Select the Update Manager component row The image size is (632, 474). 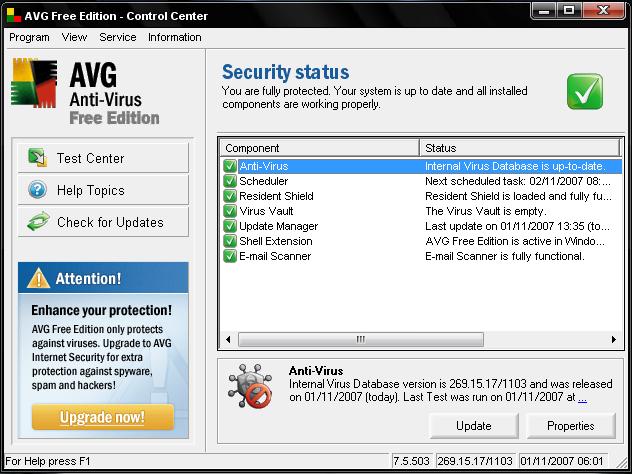point(421,226)
